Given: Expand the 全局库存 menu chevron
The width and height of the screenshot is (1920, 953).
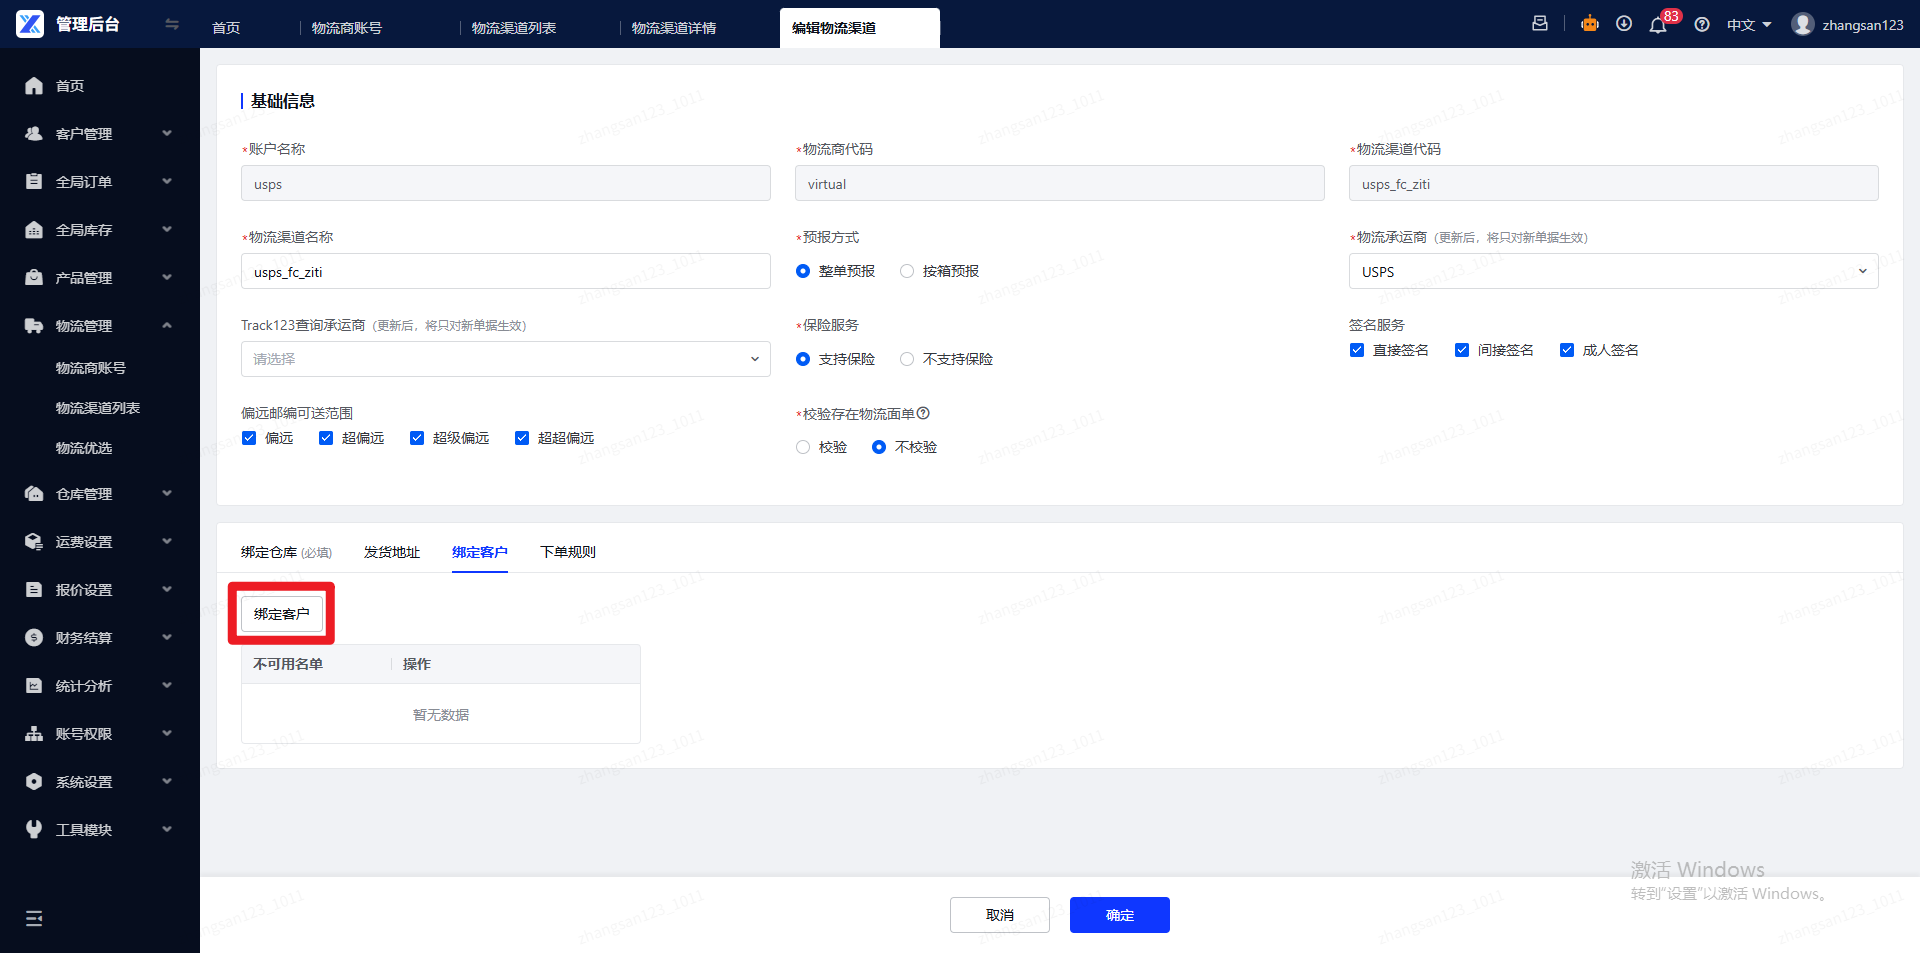Looking at the screenshot, I should pyautogui.click(x=167, y=229).
